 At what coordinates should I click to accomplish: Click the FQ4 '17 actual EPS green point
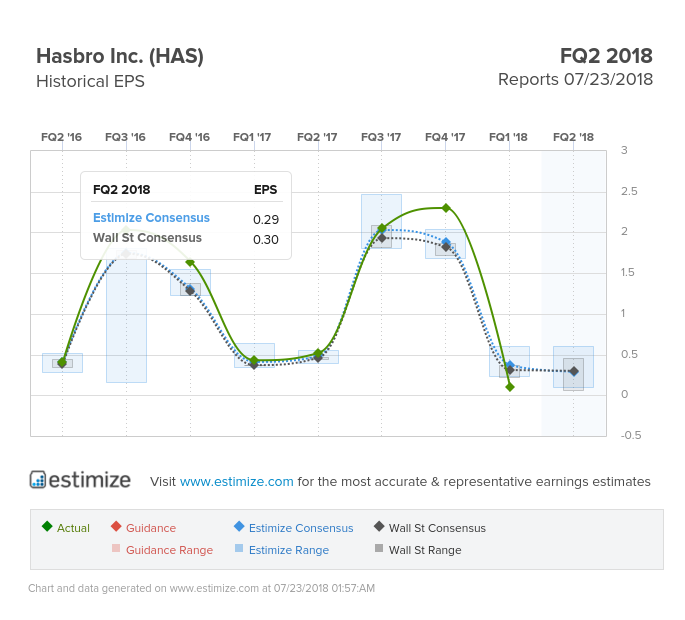coord(446,208)
